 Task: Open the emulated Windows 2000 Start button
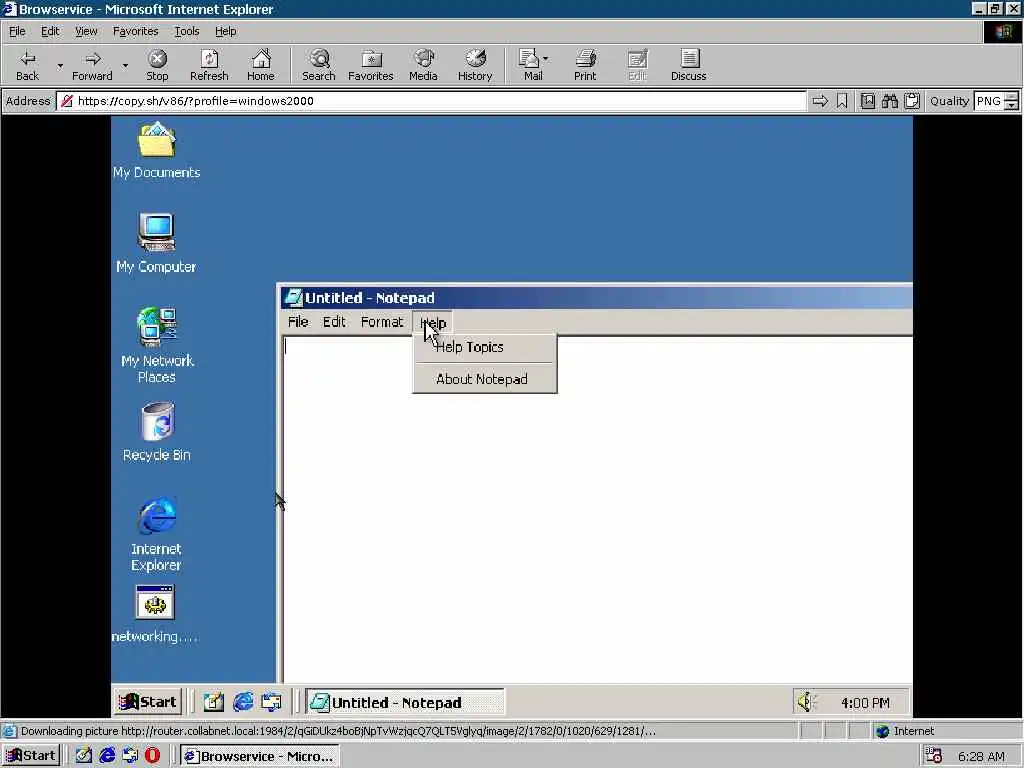(148, 702)
